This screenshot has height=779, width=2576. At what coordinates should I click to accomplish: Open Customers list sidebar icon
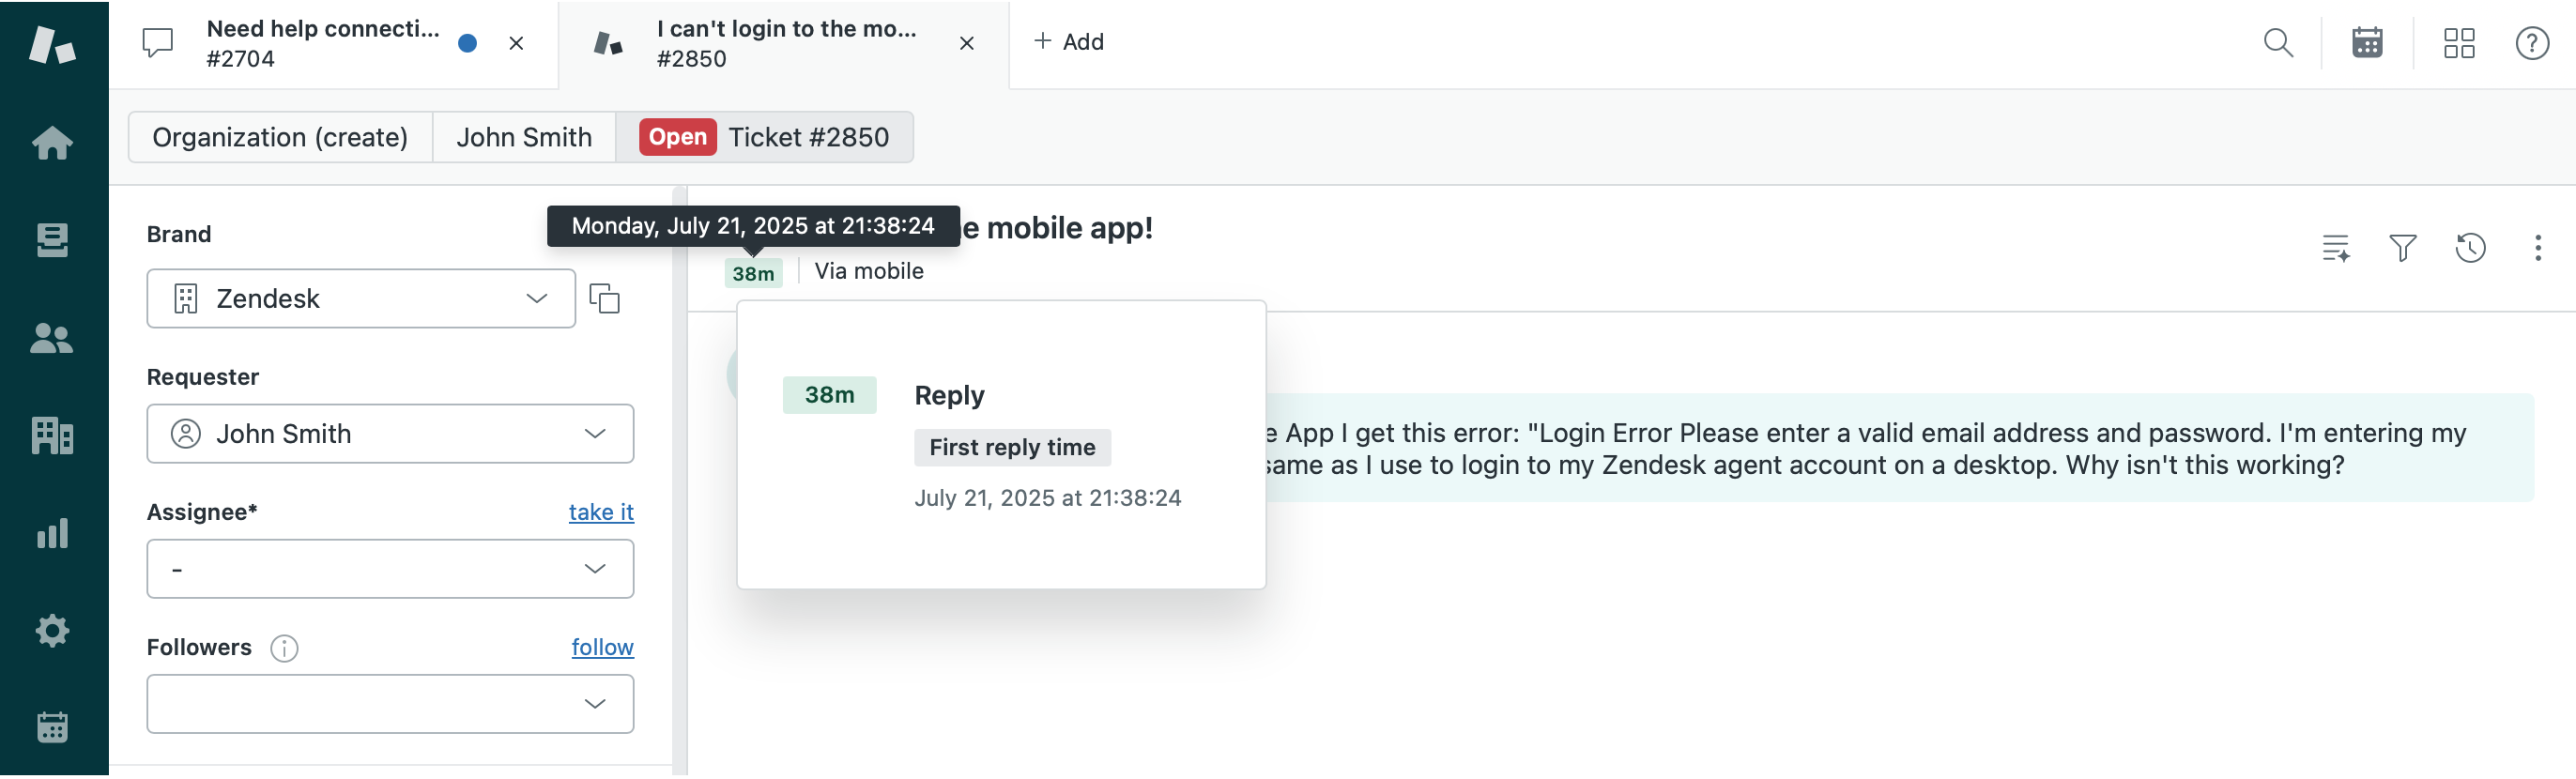tap(52, 338)
